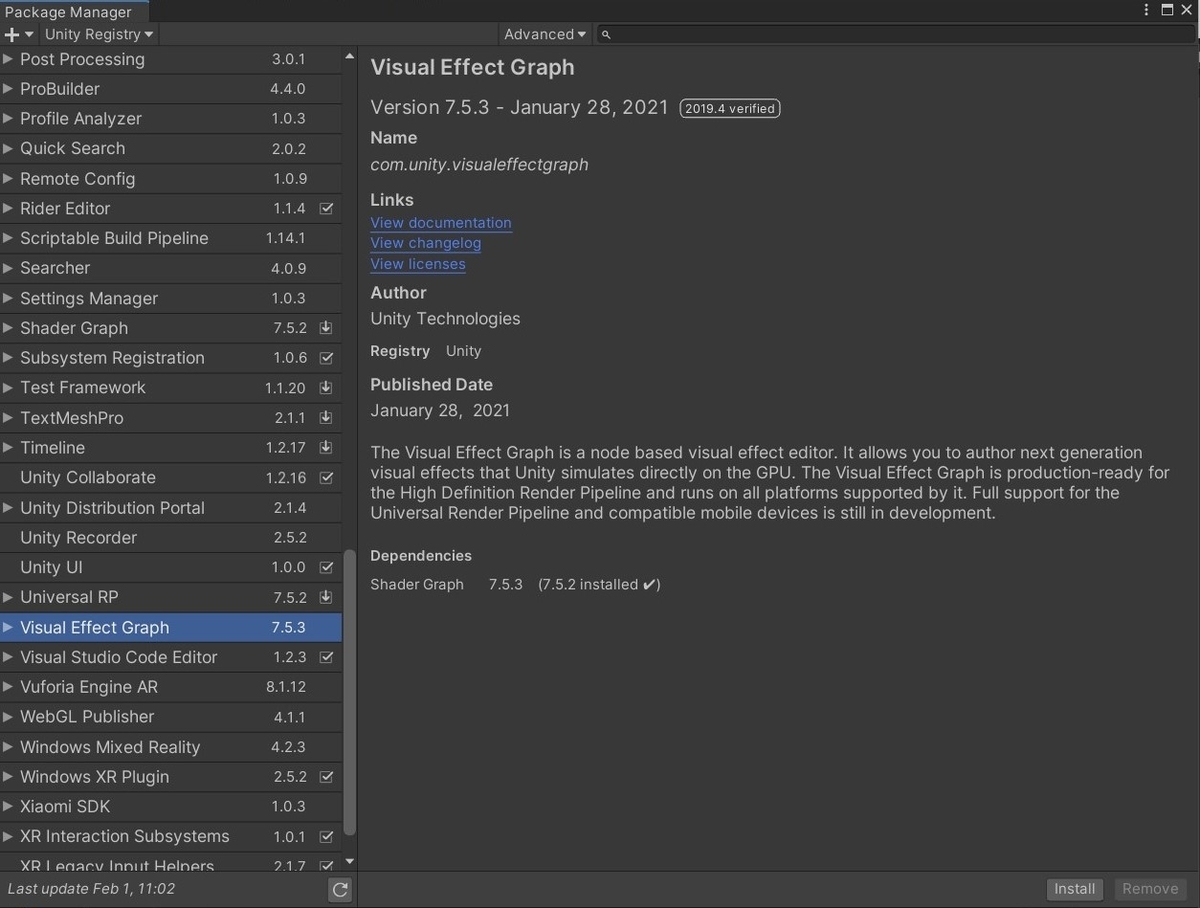Open View changelog link
Image resolution: width=1200 pixels, height=908 pixels.
click(x=426, y=243)
